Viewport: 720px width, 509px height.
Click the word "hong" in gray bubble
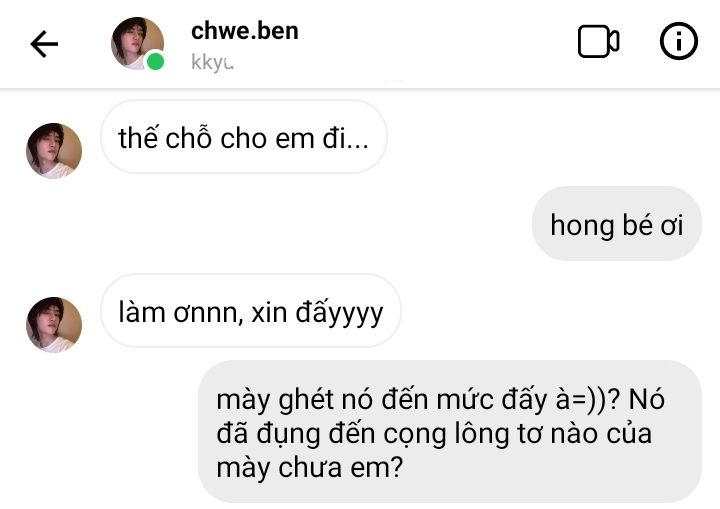(582, 225)
